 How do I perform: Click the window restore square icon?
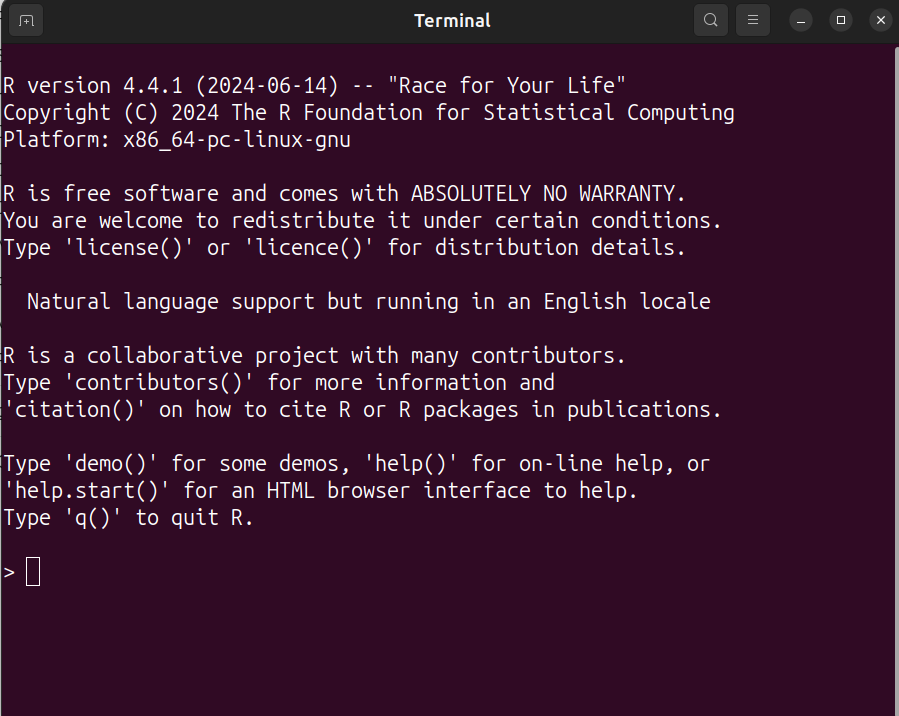[x=840, y=20]
